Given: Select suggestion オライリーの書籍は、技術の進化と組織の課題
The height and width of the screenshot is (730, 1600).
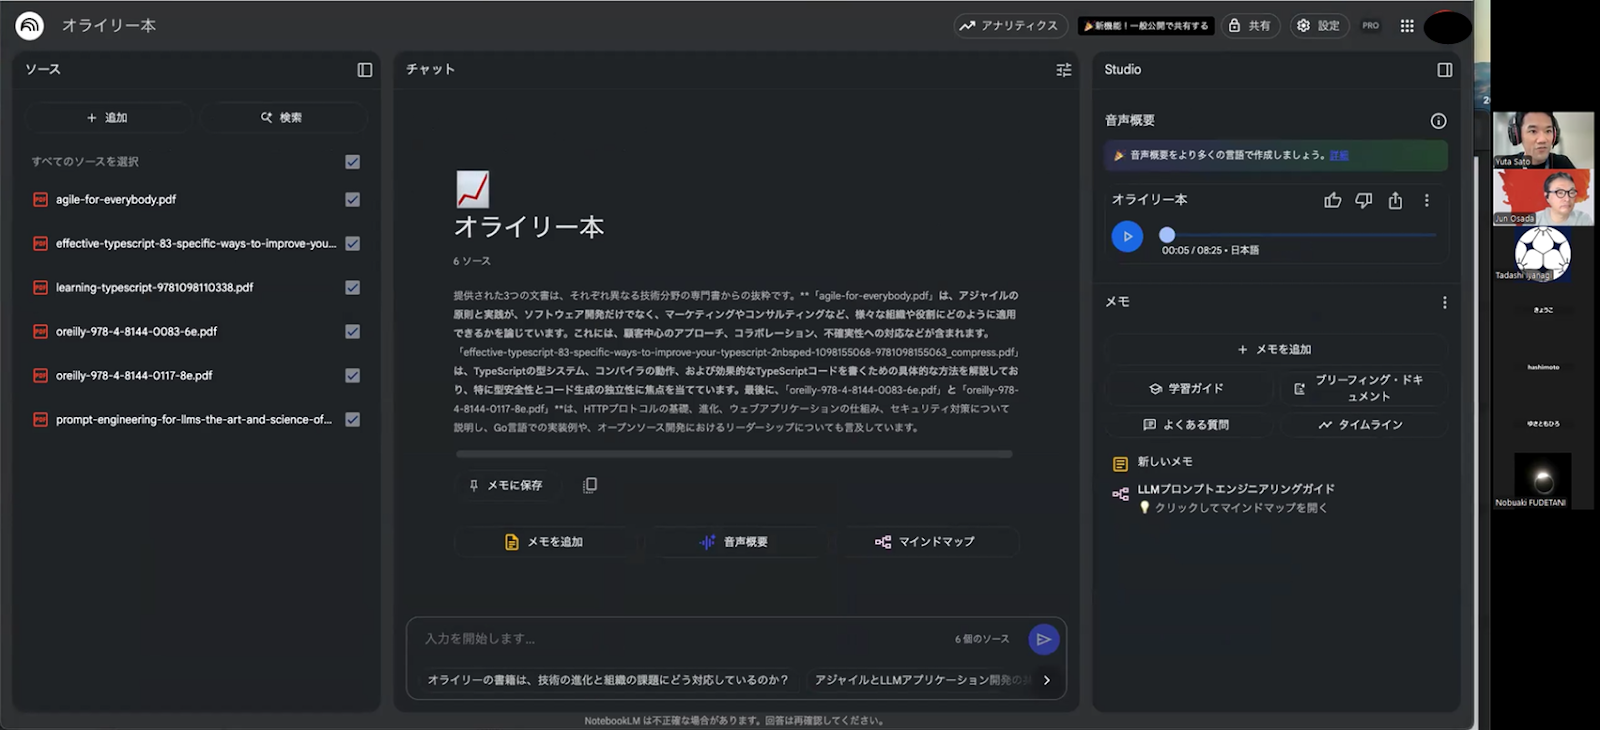Looking at the screenshot, I should tap(608, 680).
